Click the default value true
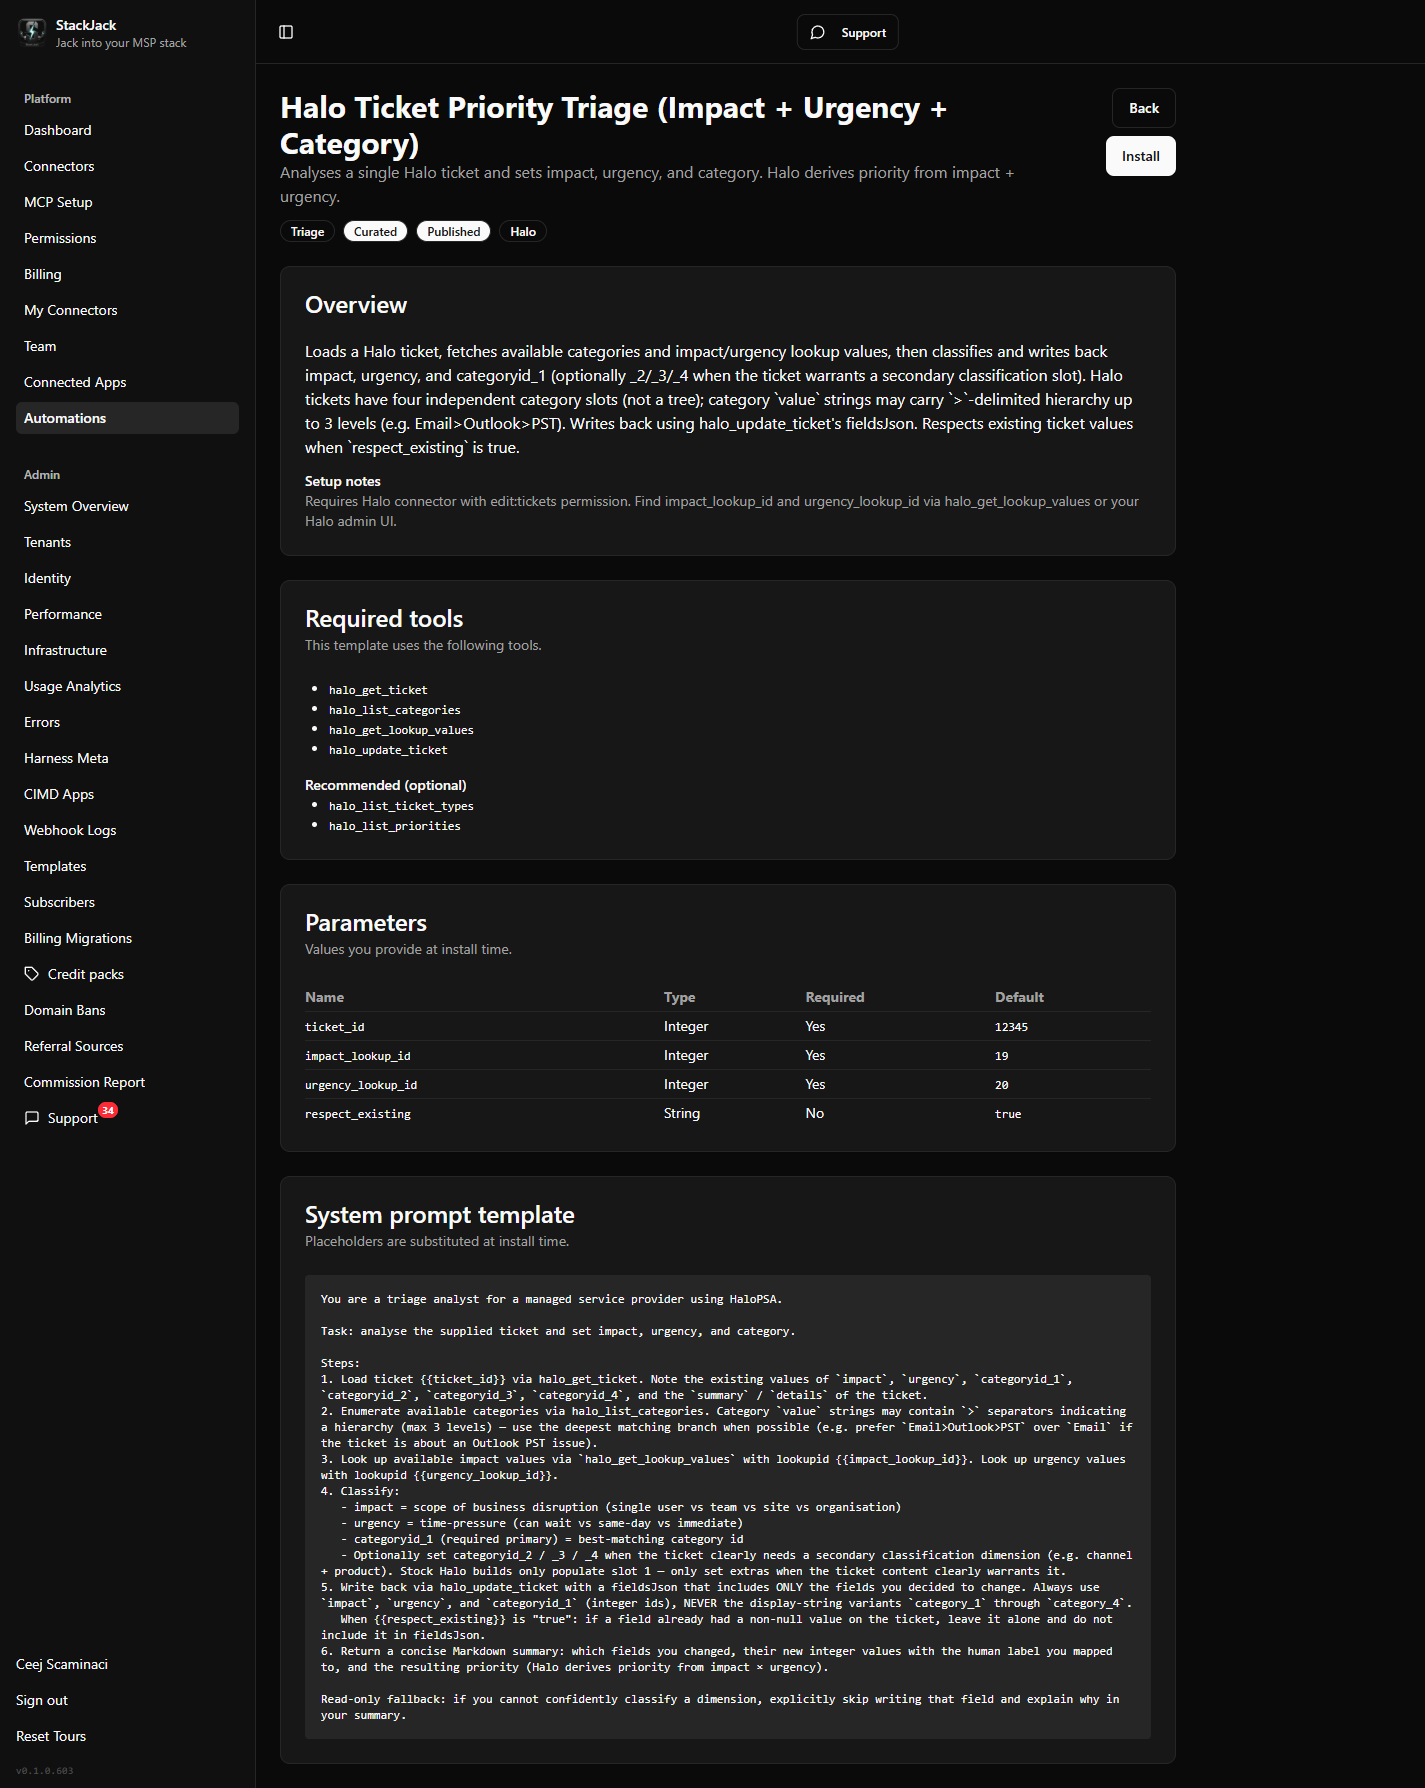 [x=1008, y=1114]
